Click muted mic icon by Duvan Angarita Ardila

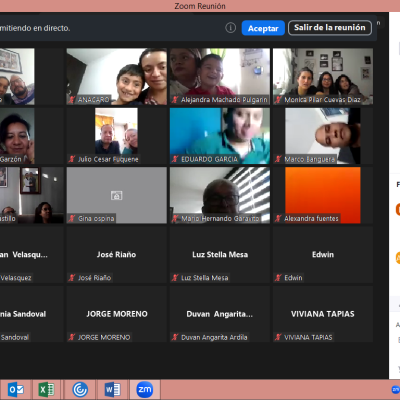point(175,337)
